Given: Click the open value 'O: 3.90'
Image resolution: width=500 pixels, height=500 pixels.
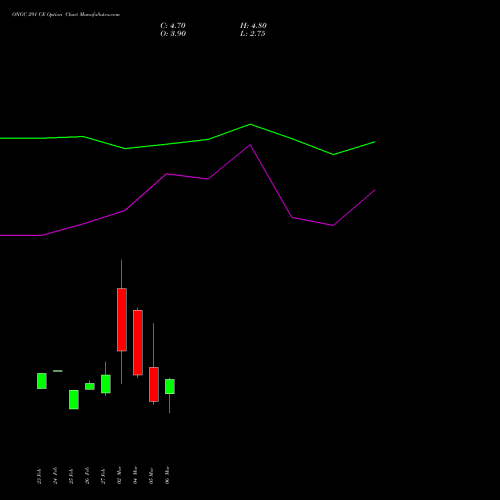Looking at the screenshot, I should pos(173,34).
